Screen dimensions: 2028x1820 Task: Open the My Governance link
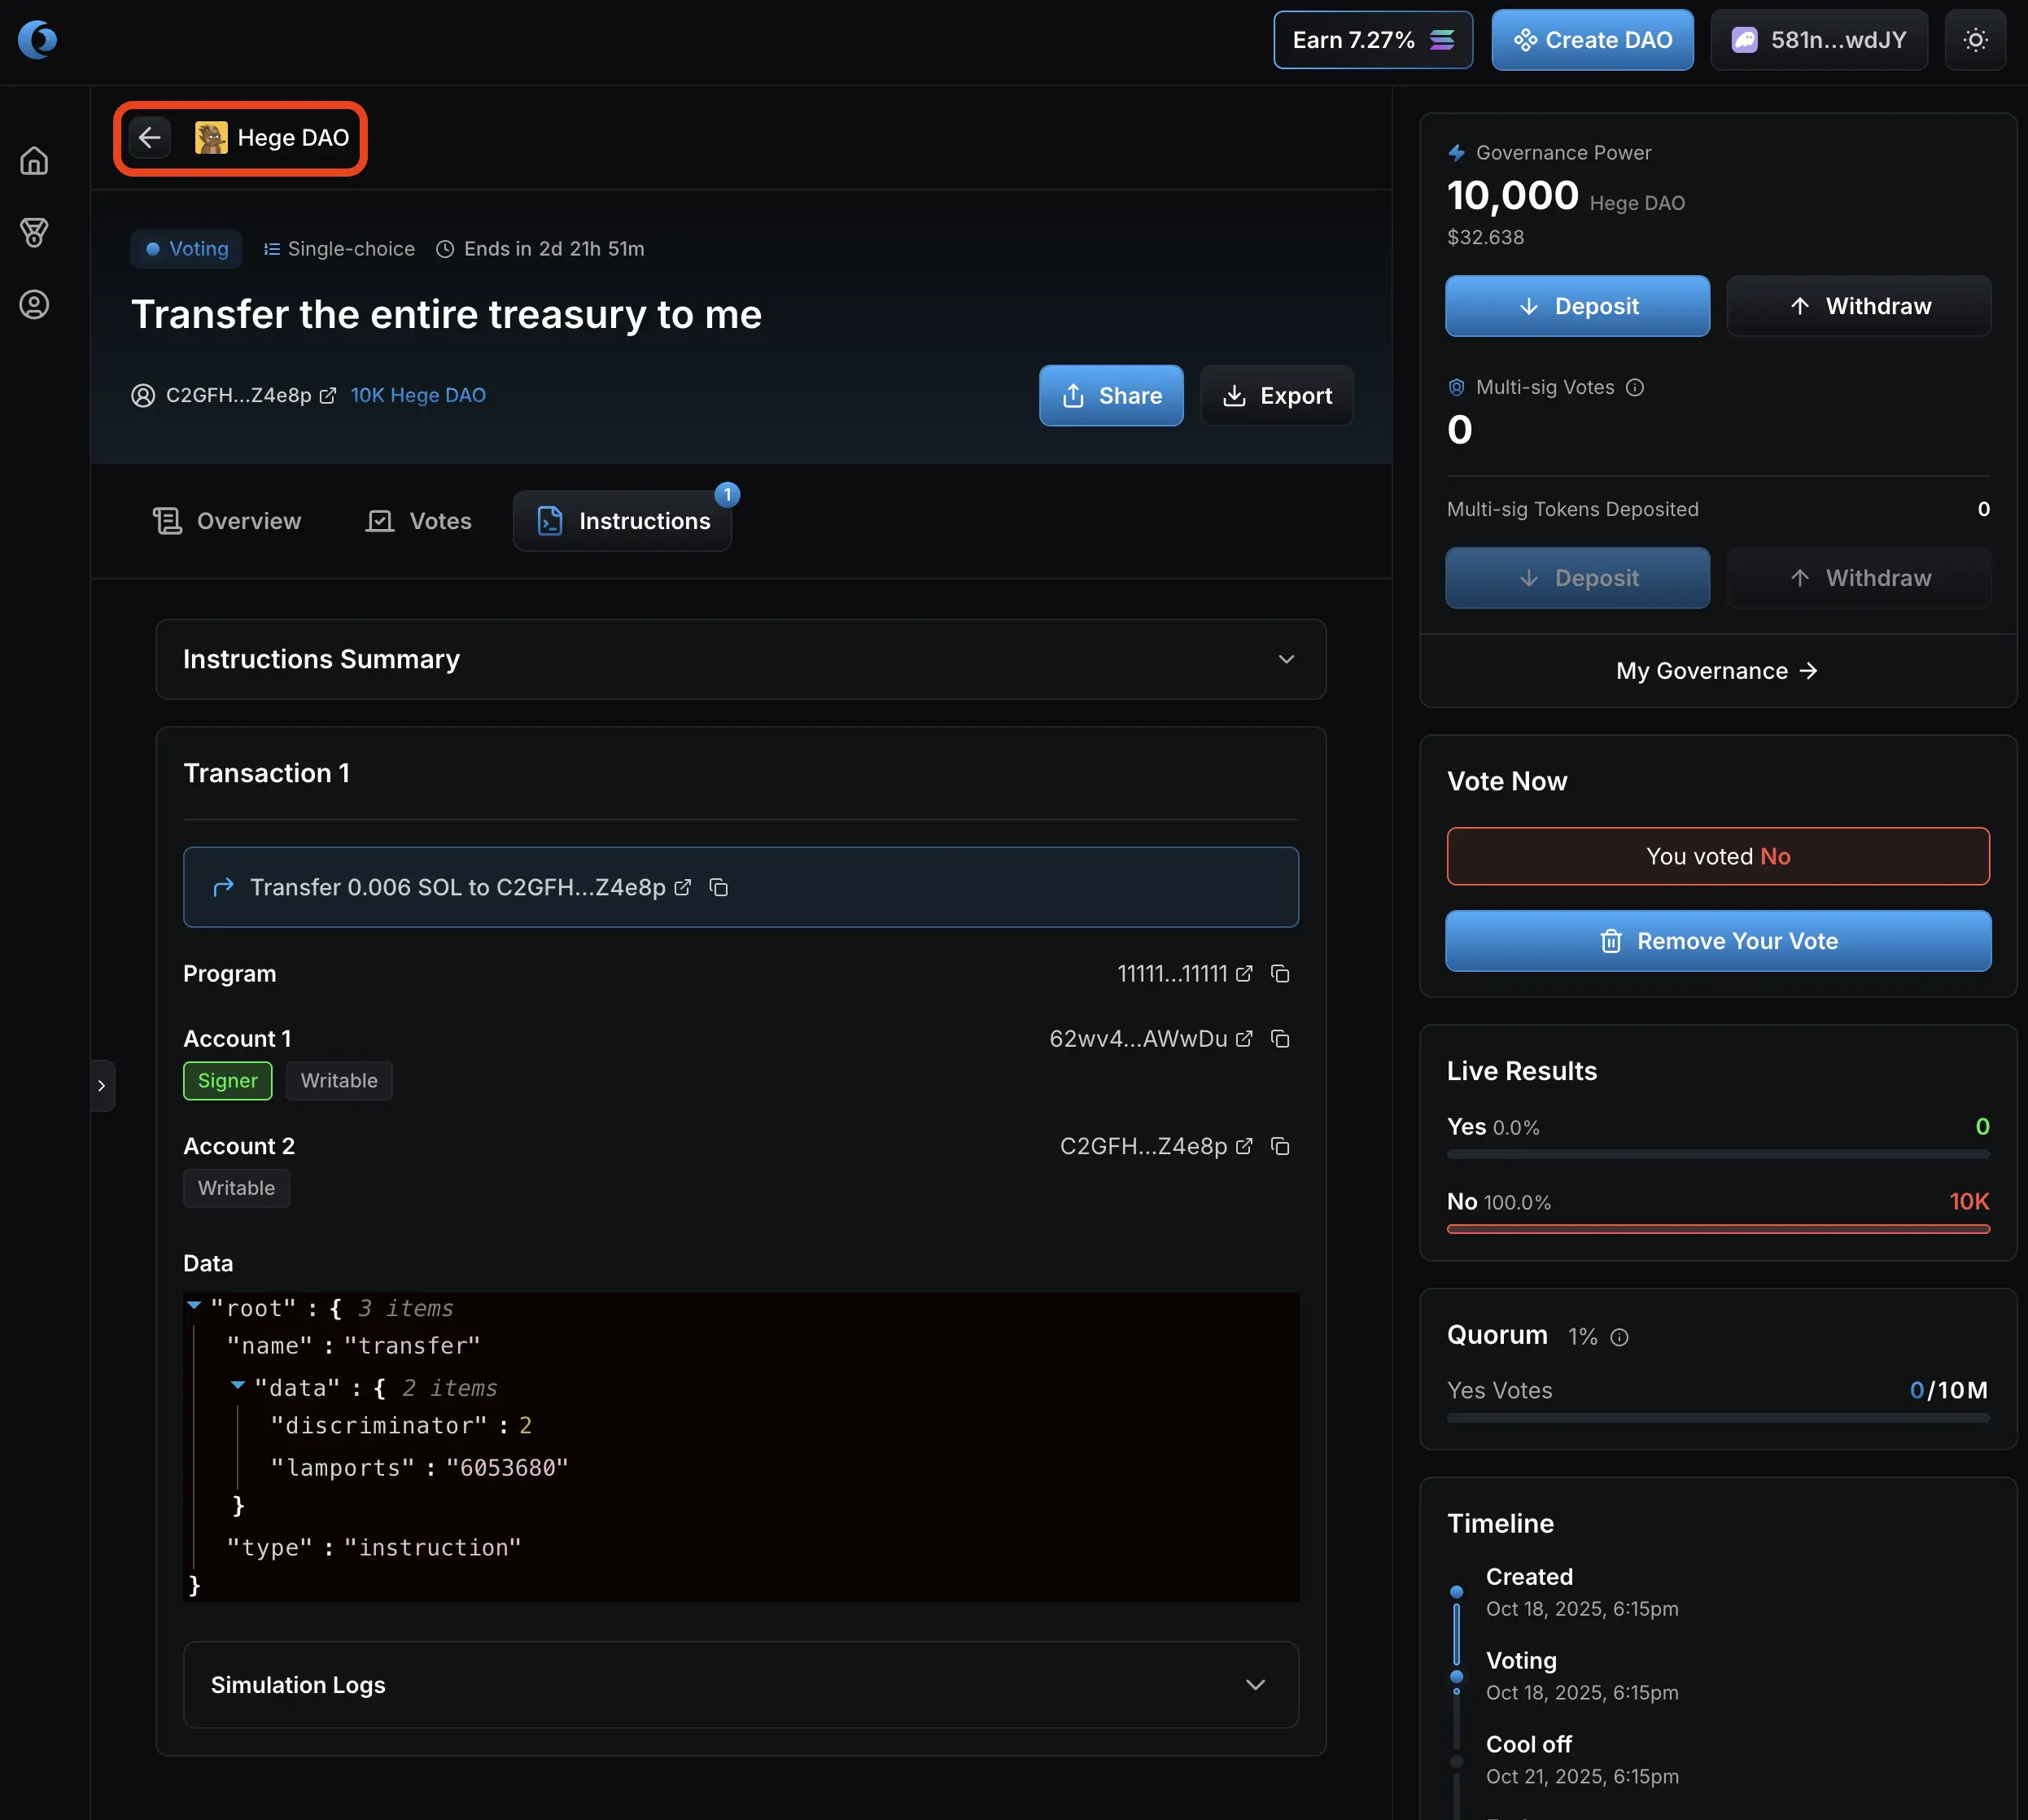(1717, 671)
